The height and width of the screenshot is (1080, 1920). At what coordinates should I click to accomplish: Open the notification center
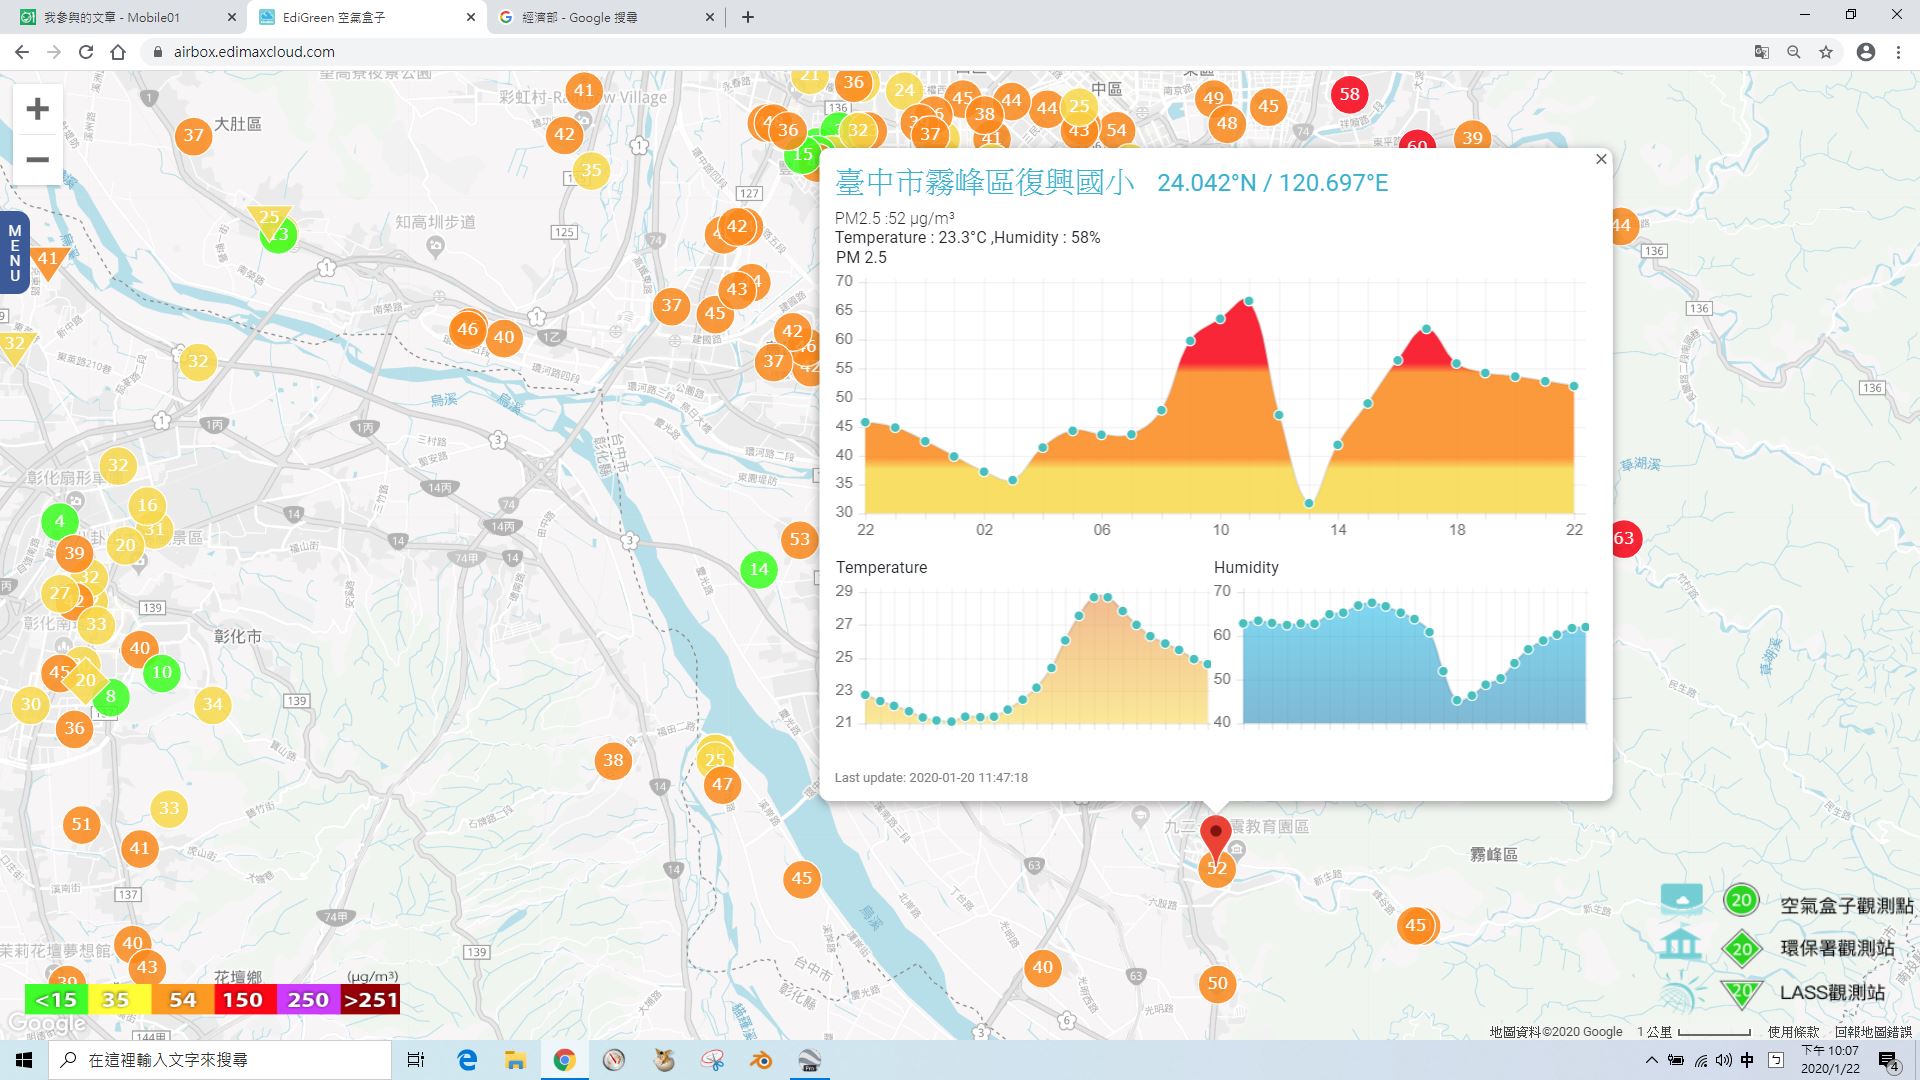1888,1060
